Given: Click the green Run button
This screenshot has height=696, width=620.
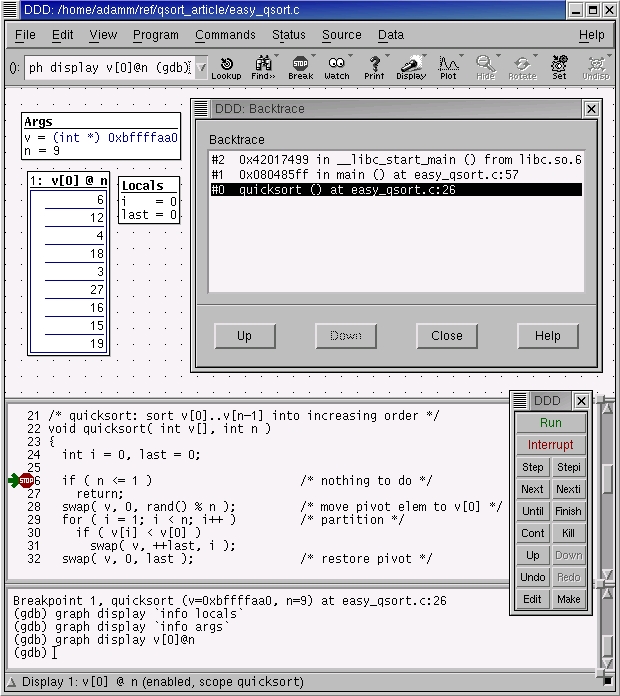Looking at the screenshot, I should 551,423.
